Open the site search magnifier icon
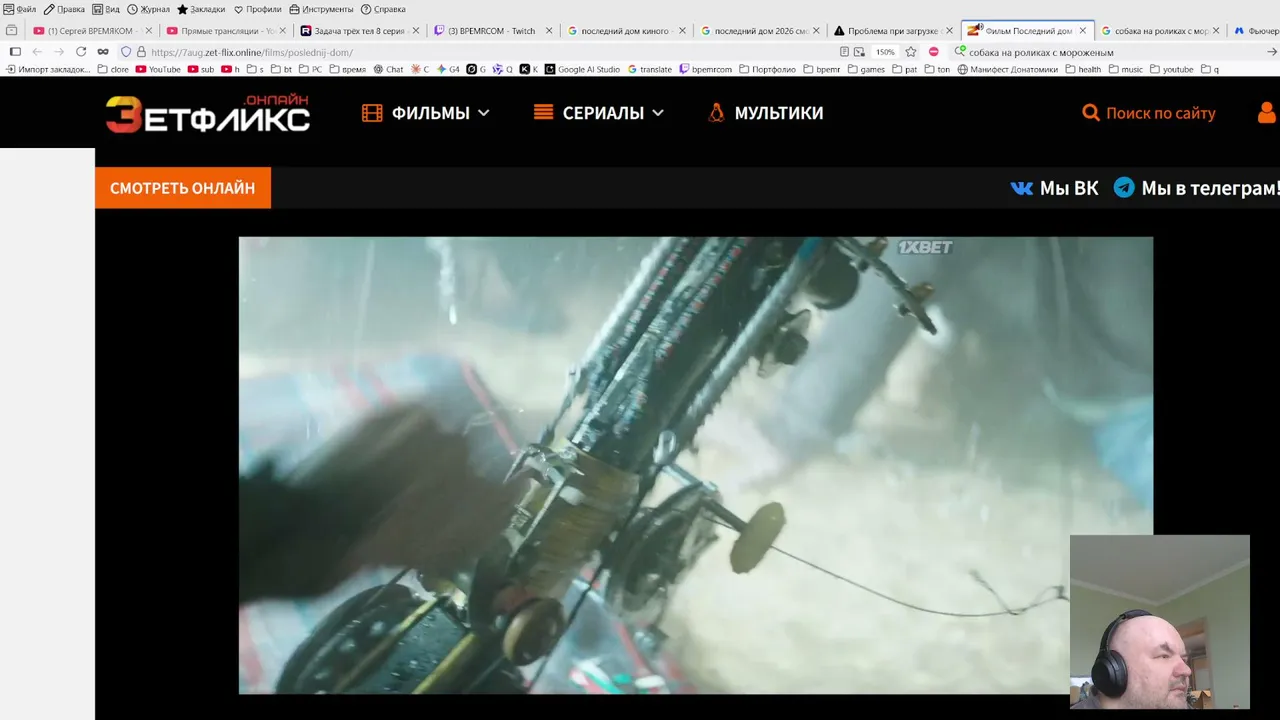The image size is (1280, 720). (1091, 113)
